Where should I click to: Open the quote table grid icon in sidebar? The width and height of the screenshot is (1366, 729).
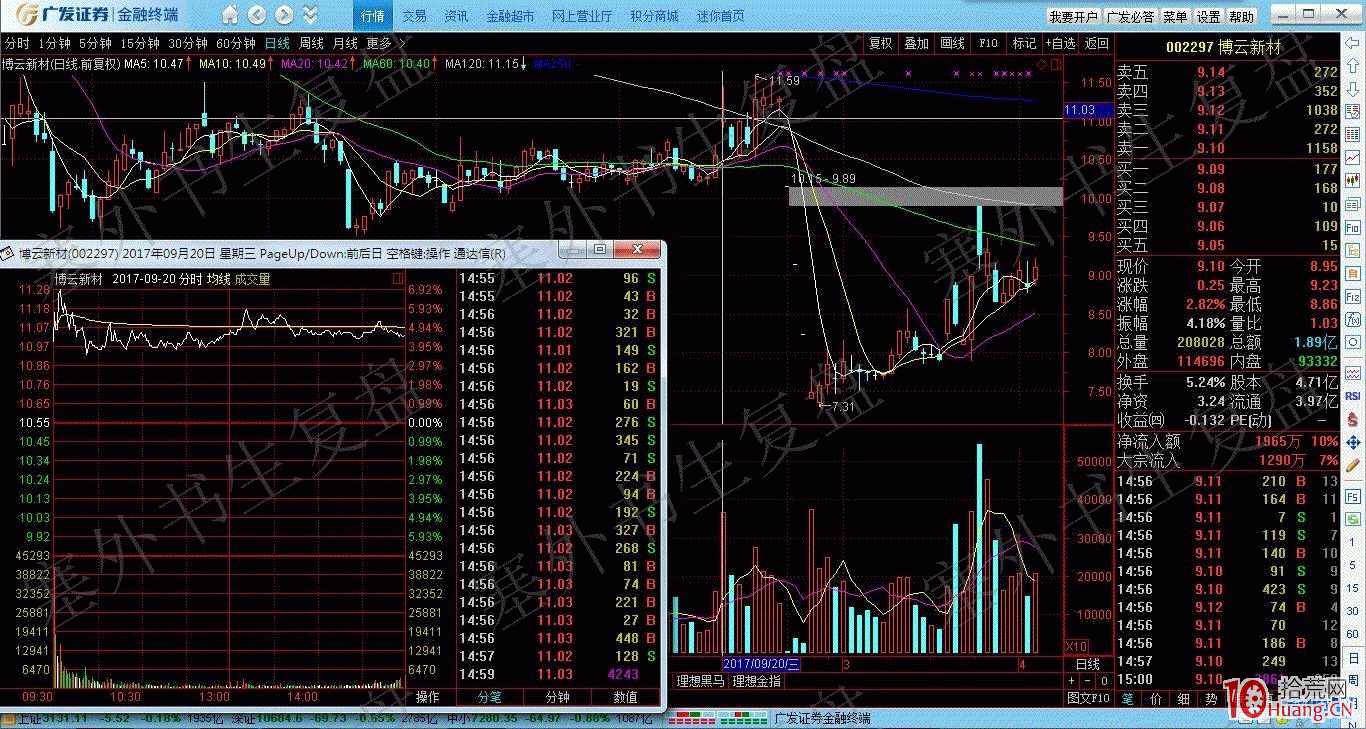tap(1352, 135)
